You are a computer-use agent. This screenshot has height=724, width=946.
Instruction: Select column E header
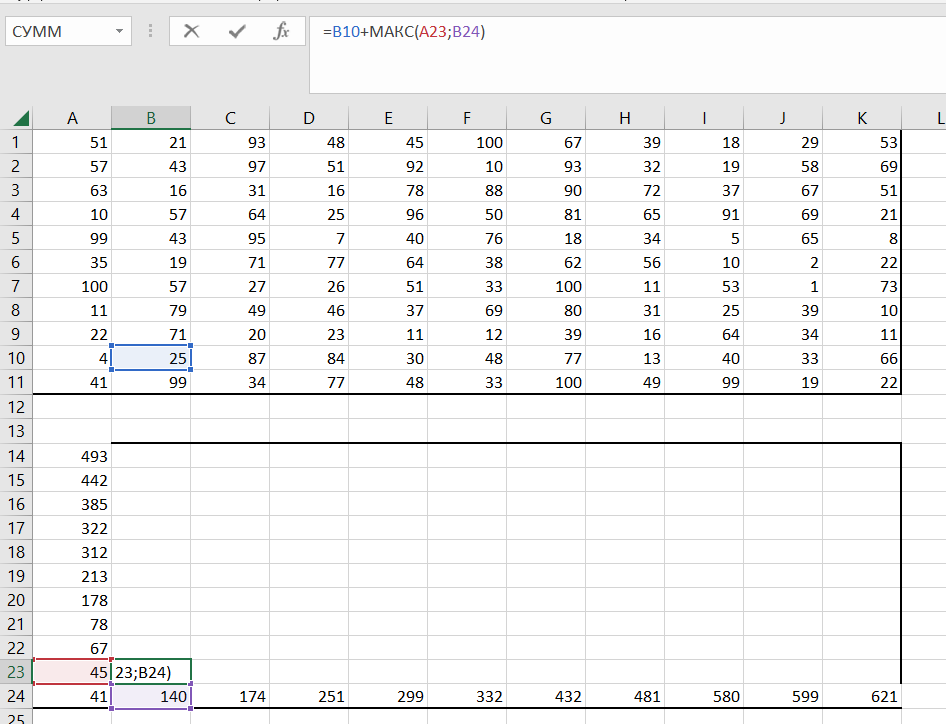(388, 118)
